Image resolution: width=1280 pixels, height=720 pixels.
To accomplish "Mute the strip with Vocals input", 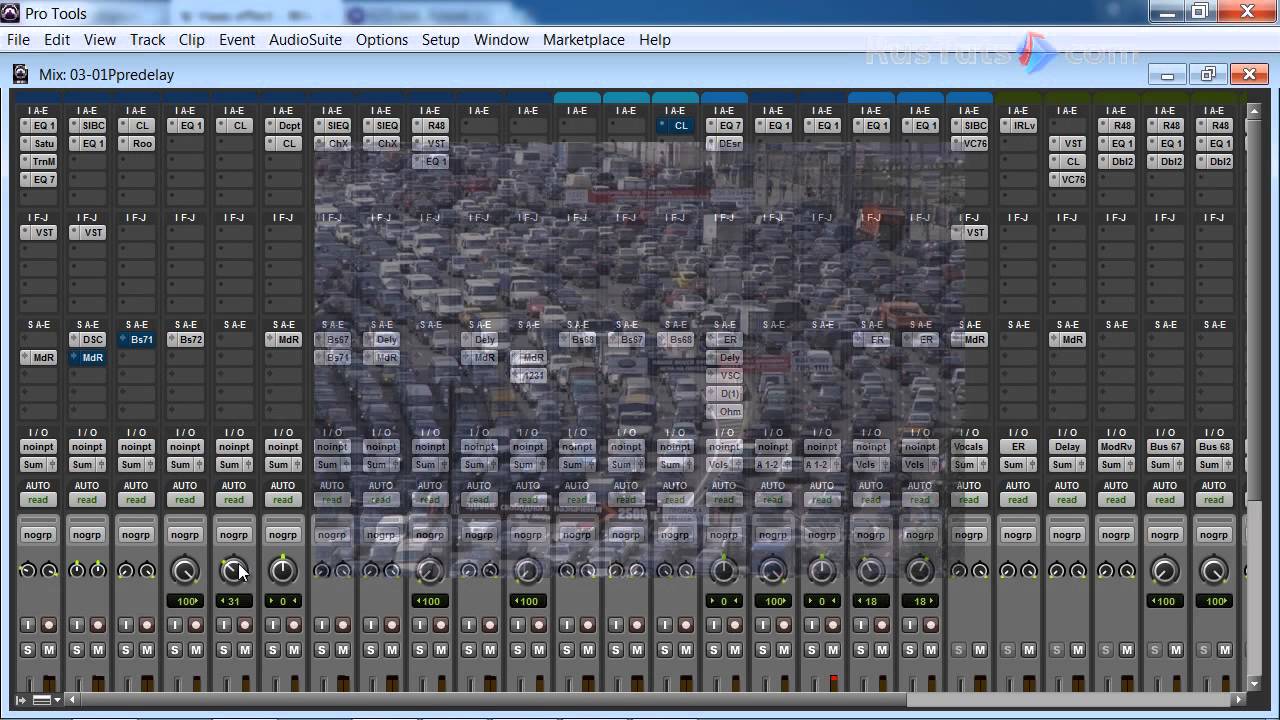I will 979,650.
